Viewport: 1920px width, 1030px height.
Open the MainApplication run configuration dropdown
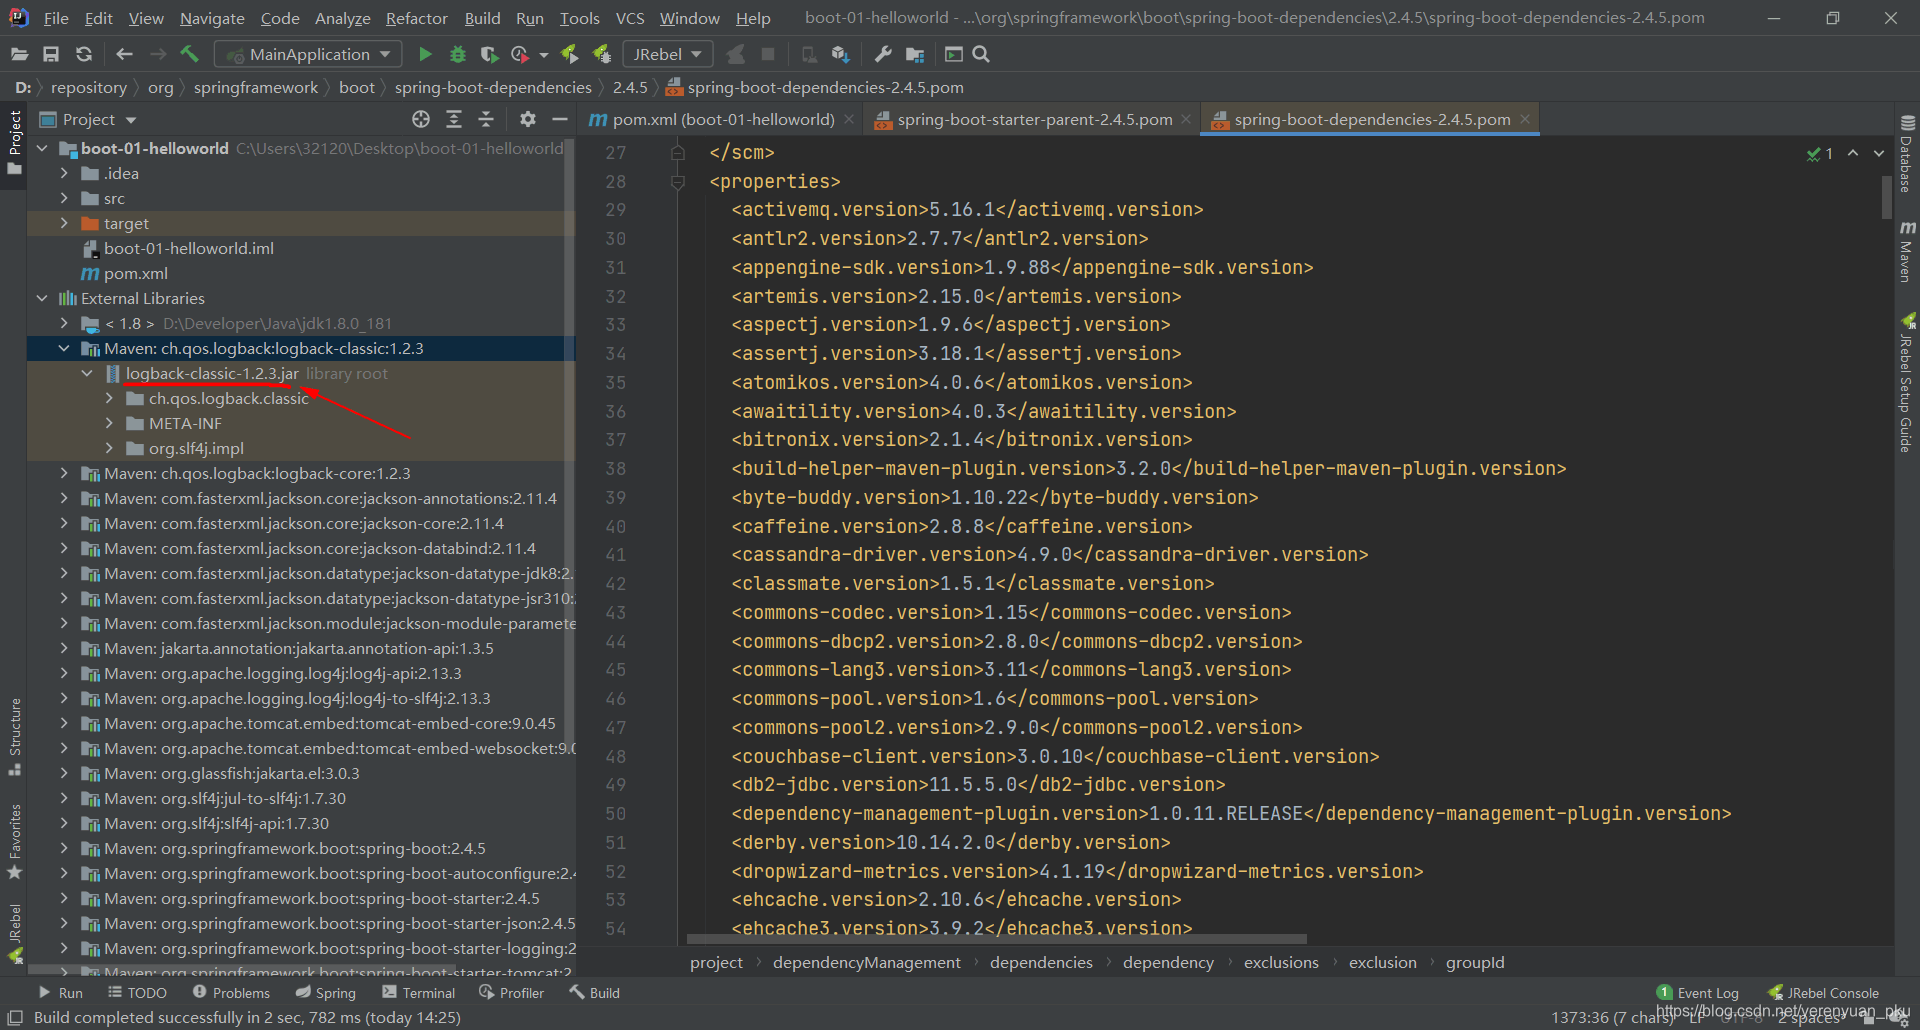pos(310,54)
